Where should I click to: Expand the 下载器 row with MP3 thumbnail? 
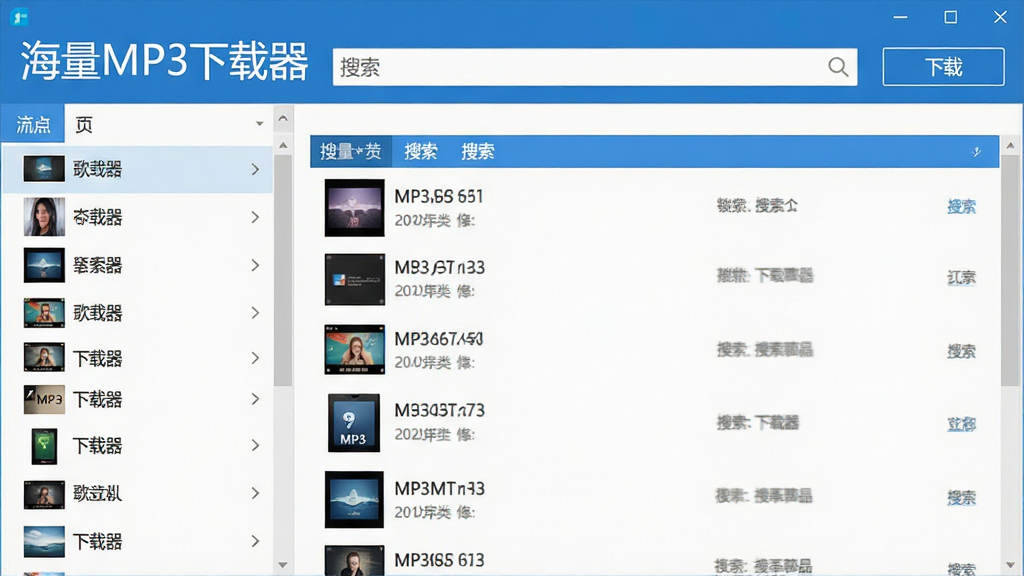tap(255, 399)
